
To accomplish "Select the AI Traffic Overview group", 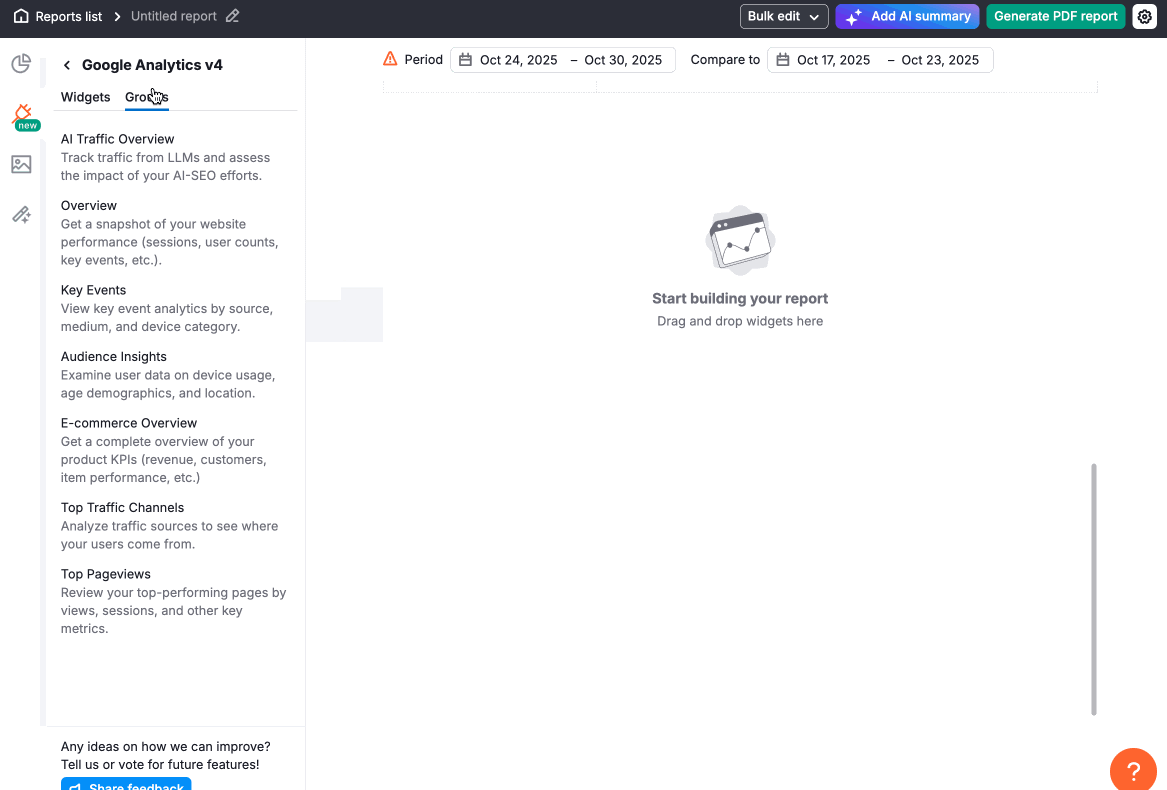I will pos(117,139).
